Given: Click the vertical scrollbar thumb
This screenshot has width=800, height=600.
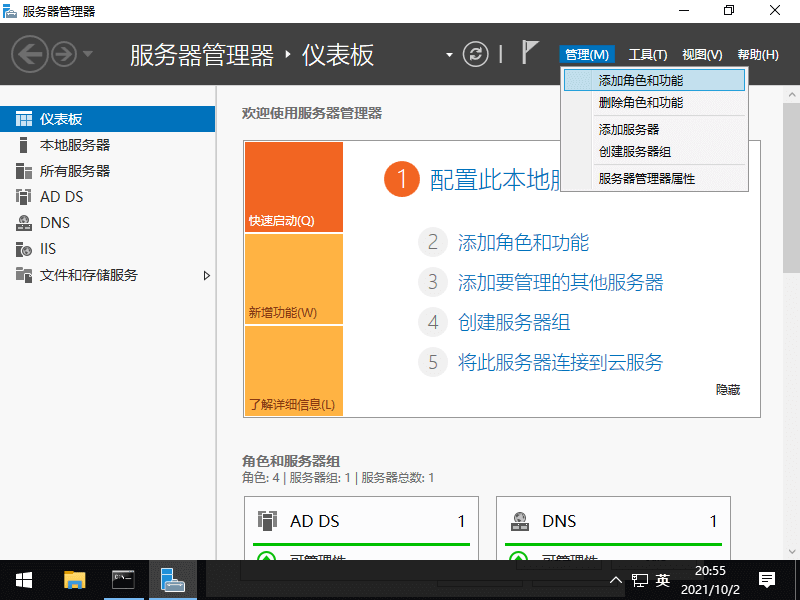Looking at the screenshot, I should 791,188.
